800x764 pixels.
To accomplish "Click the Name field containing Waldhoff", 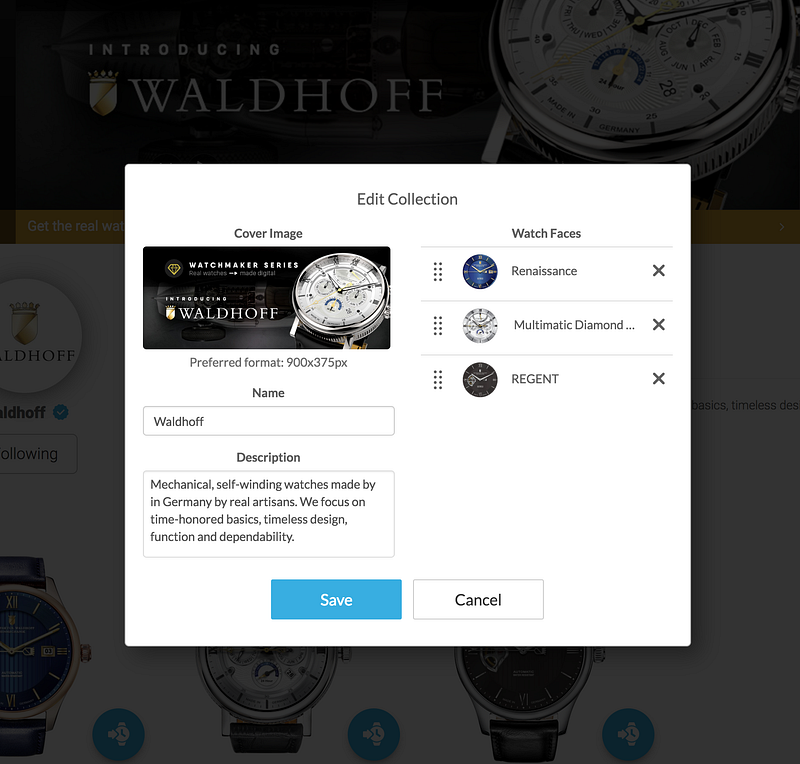I will point(269,421).
